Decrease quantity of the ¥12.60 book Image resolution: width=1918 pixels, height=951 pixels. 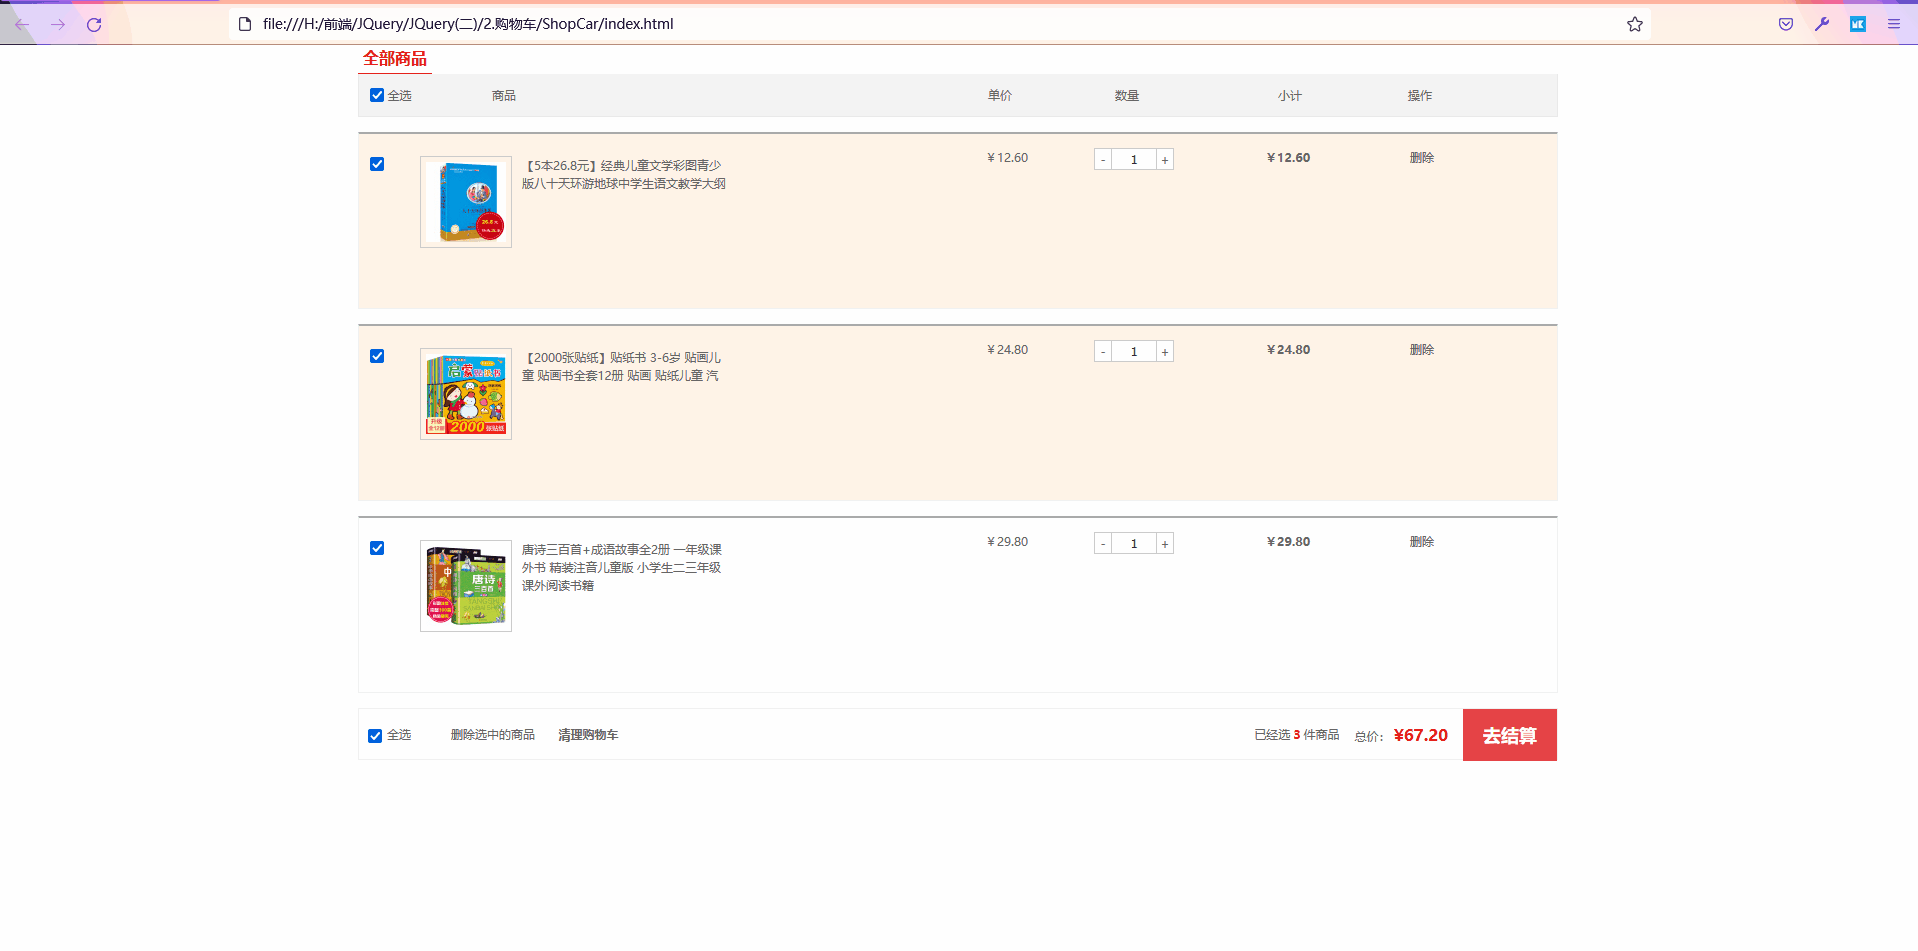click(x=1103, y=160)
